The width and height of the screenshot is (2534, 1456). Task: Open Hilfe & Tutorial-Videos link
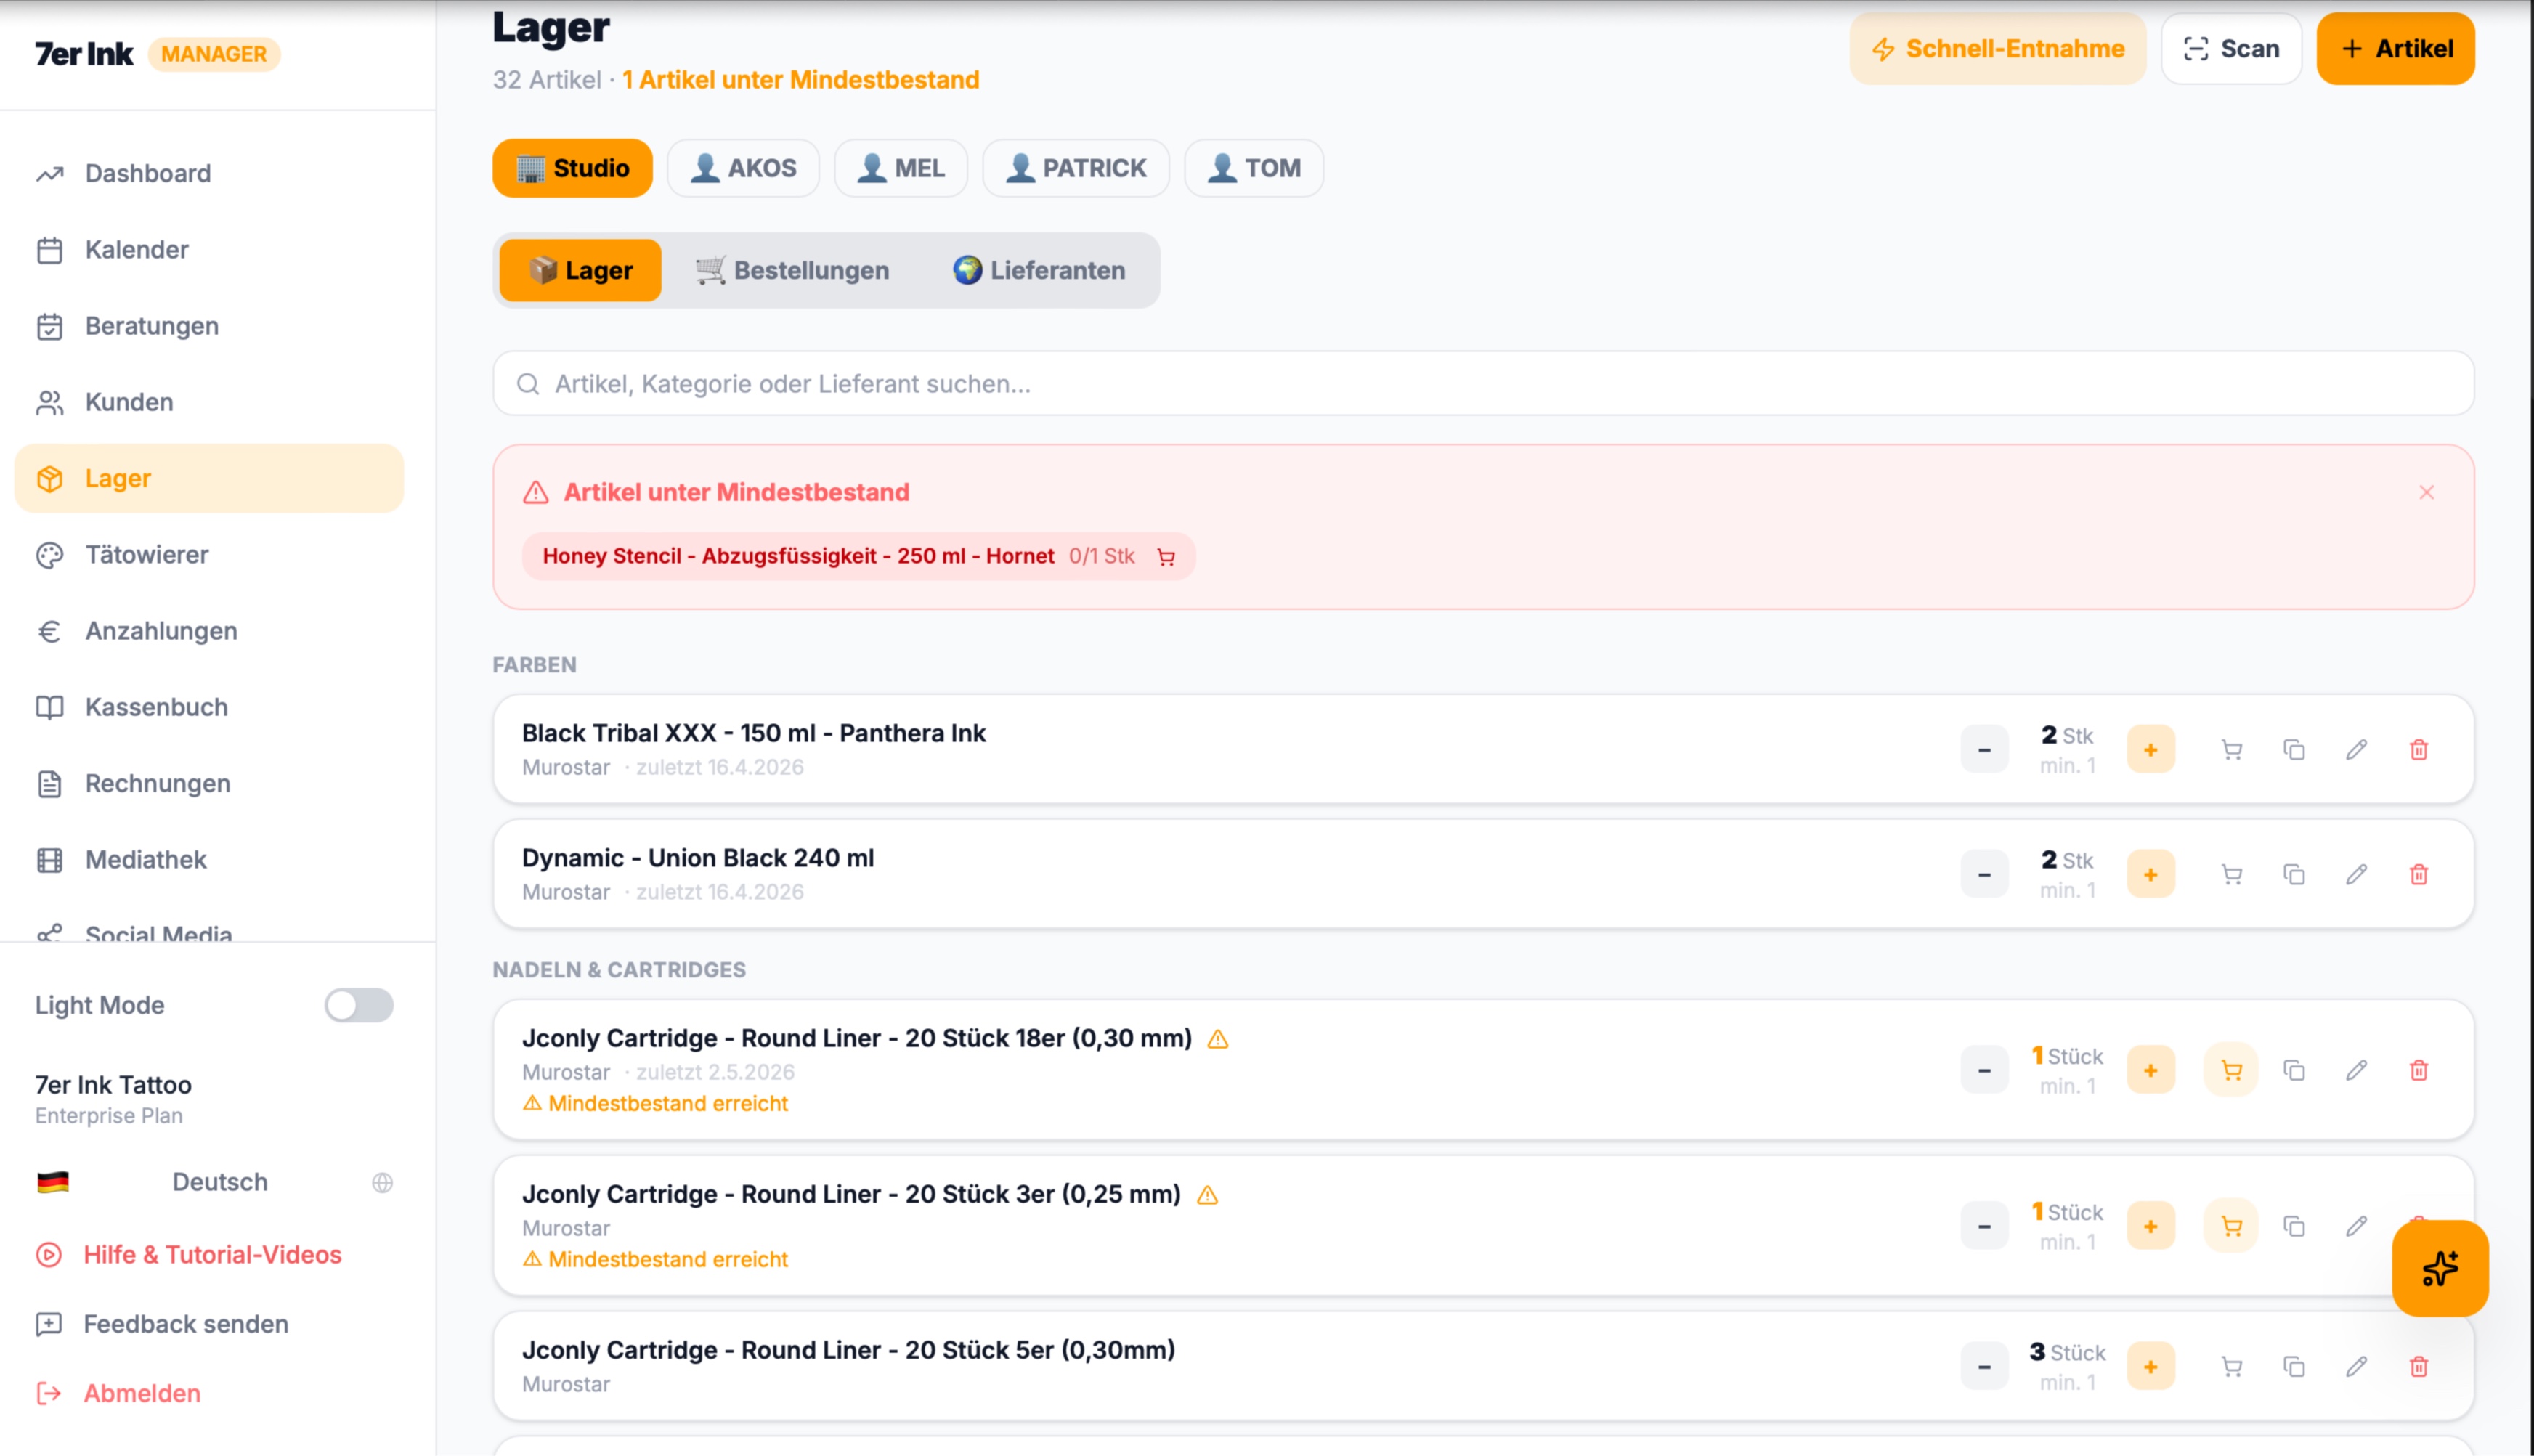tap(189, 1255)
